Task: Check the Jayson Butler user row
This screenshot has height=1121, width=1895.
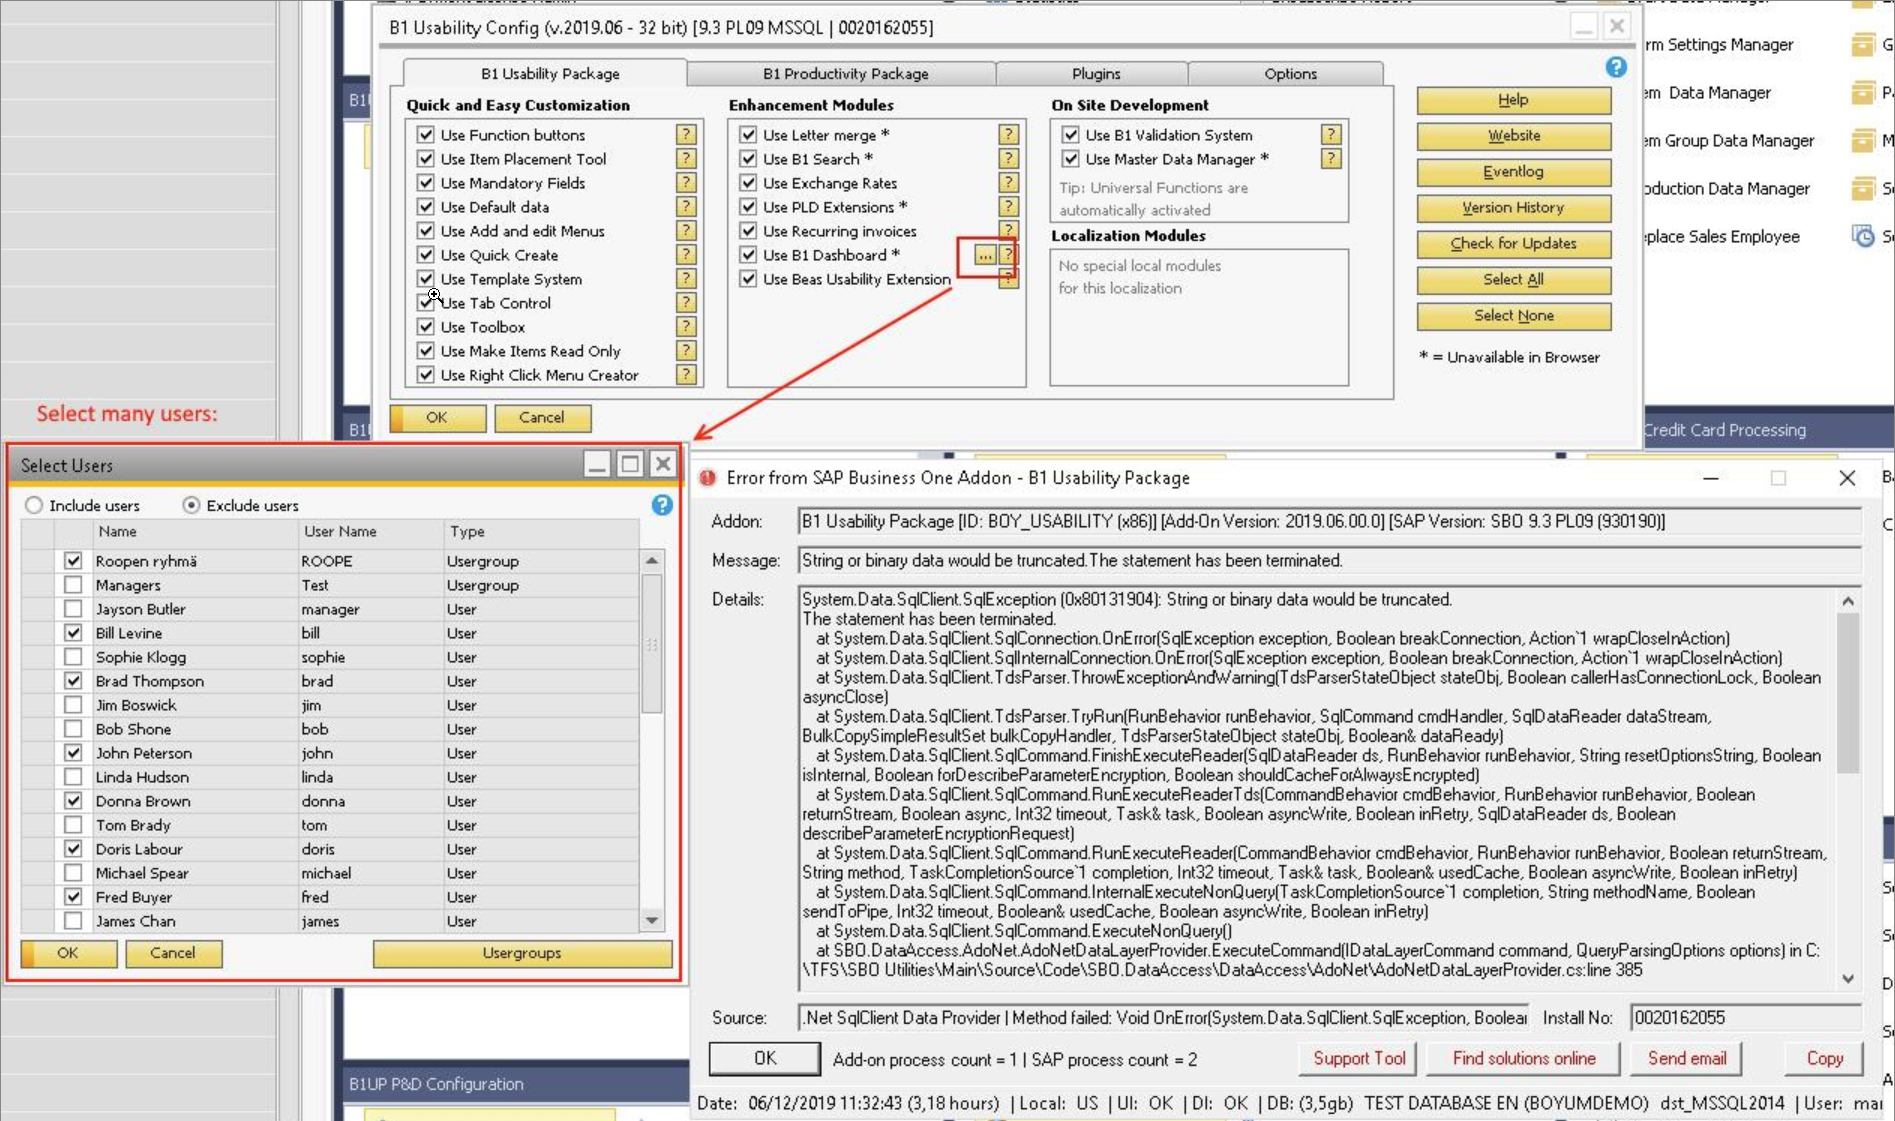Action: point(73,609)
